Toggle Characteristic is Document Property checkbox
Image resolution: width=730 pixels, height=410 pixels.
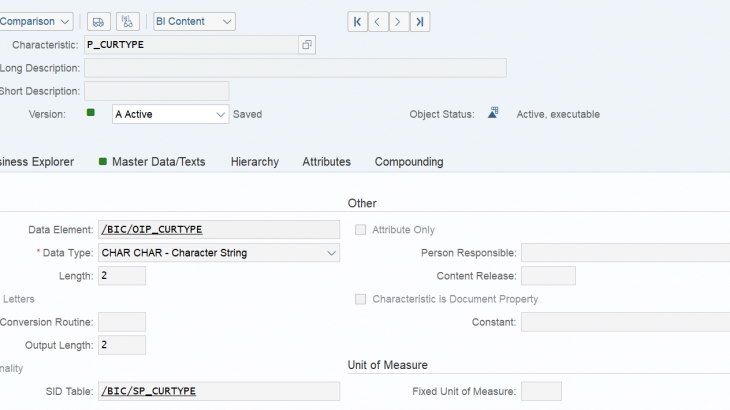click(x=360, y=299)
